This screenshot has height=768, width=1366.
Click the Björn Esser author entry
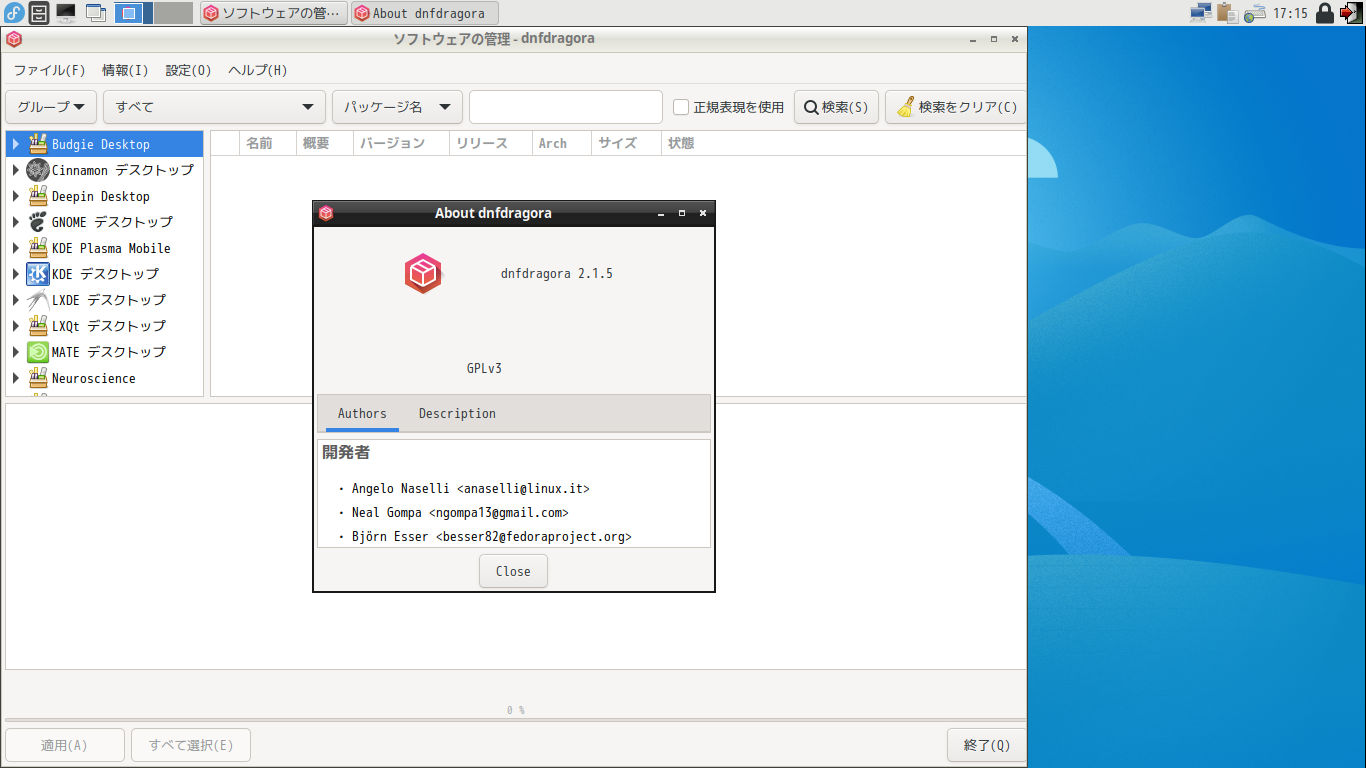[492, 537]
